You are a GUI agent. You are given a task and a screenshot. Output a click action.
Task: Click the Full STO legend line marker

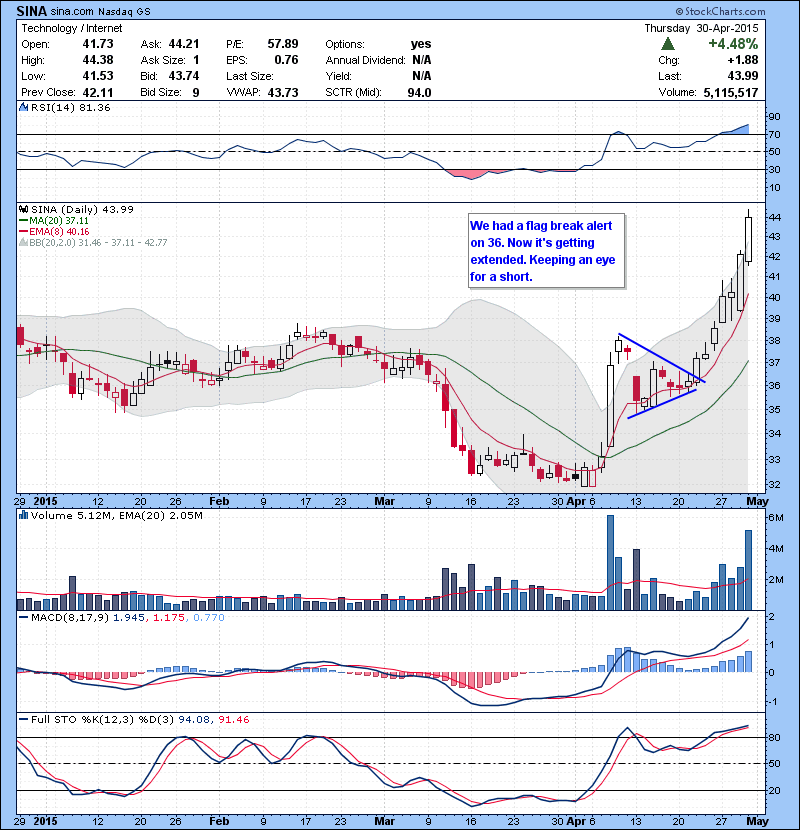[23, 719]
